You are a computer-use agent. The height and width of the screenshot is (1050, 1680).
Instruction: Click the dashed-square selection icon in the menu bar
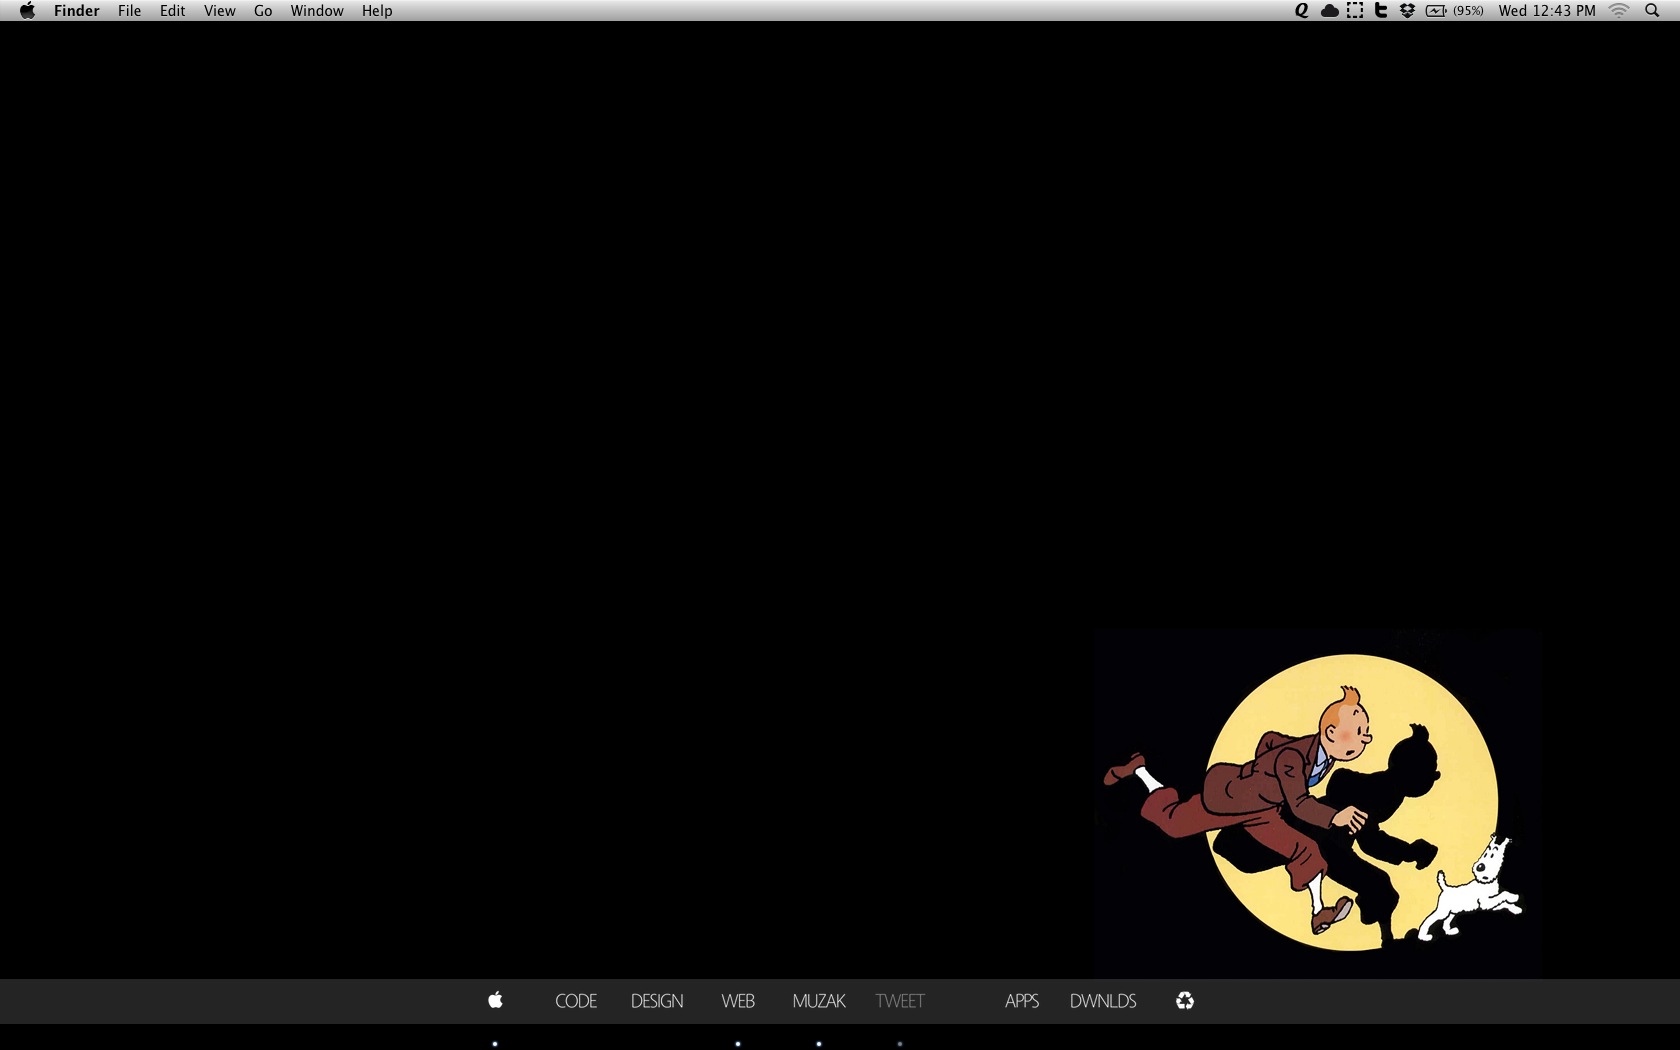point(1355,11)
